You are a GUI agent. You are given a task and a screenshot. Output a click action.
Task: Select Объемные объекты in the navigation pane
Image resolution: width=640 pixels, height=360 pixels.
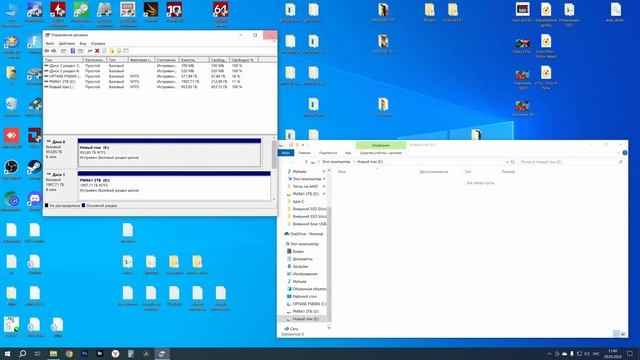[306, 289]
